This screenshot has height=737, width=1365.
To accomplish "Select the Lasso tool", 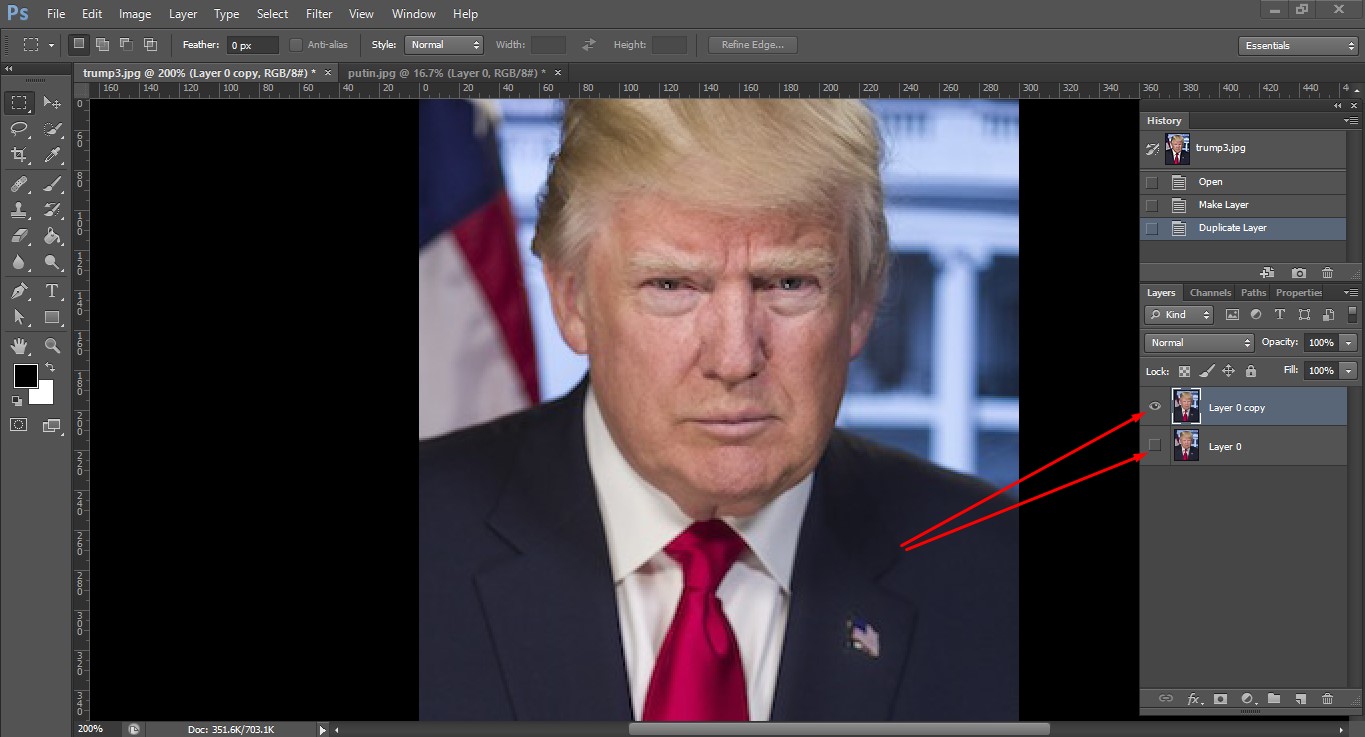I will click(x=19, y=129).
